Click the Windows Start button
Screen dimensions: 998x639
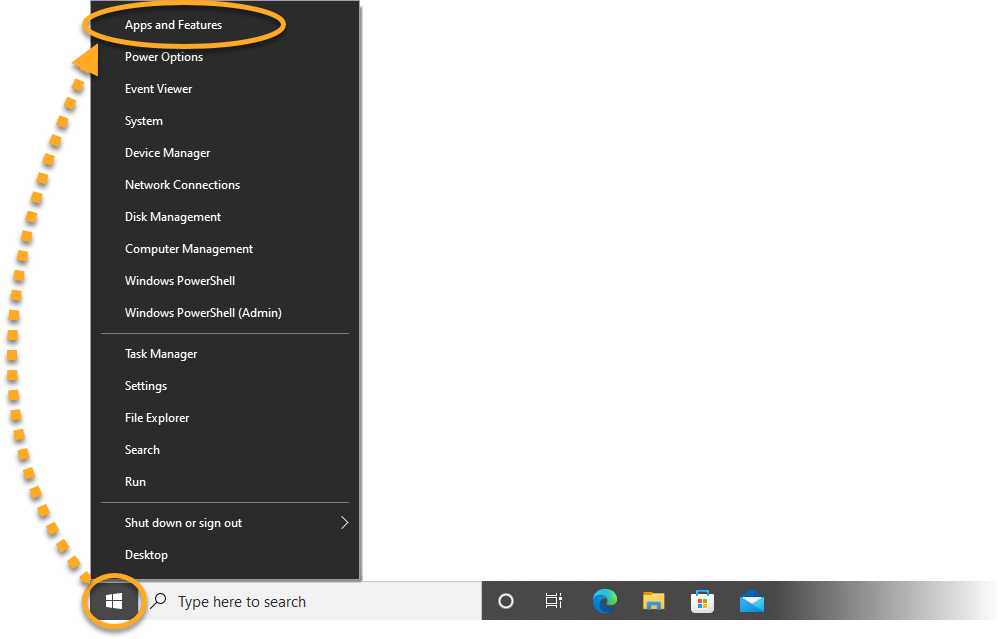coord(114,601)
